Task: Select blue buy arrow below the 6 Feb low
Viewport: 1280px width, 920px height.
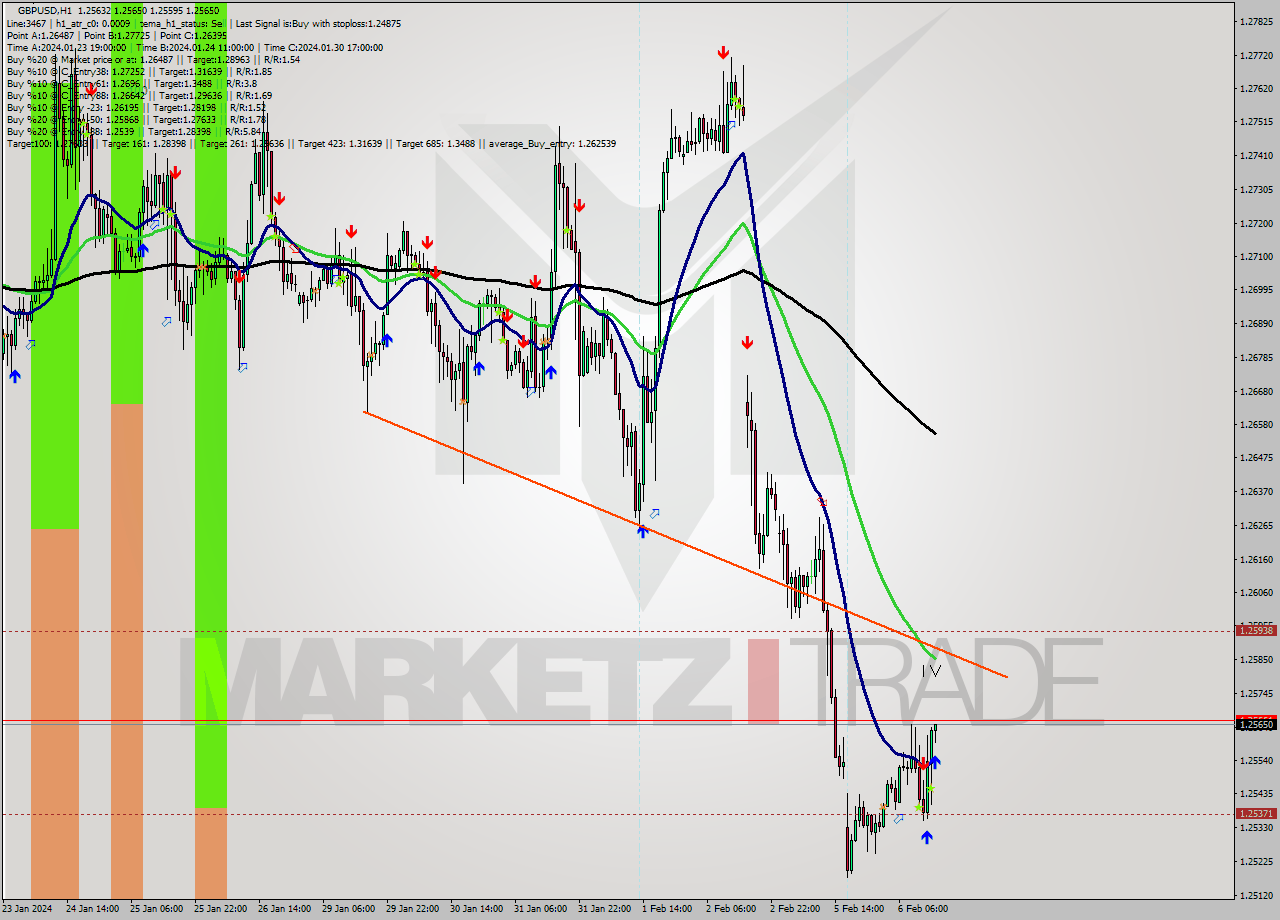Action: [926, 837]
